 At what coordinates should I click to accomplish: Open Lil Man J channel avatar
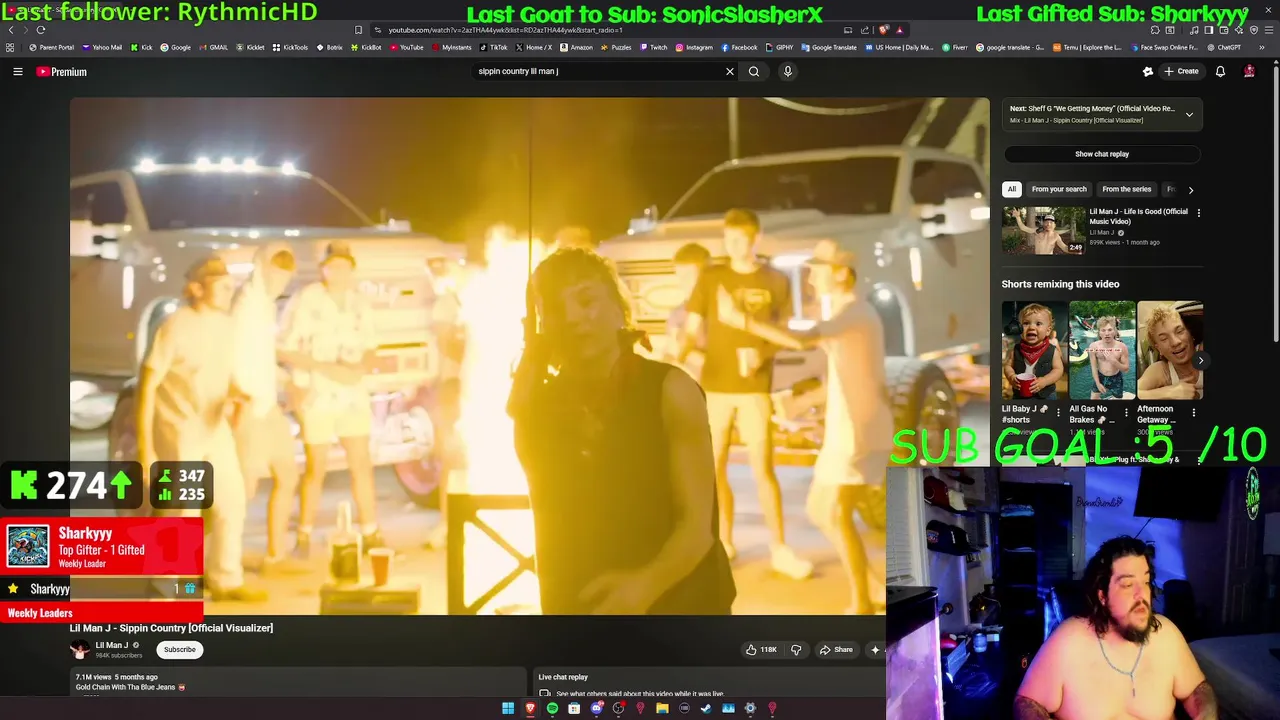pyautogui.click(x=79, y=650)
